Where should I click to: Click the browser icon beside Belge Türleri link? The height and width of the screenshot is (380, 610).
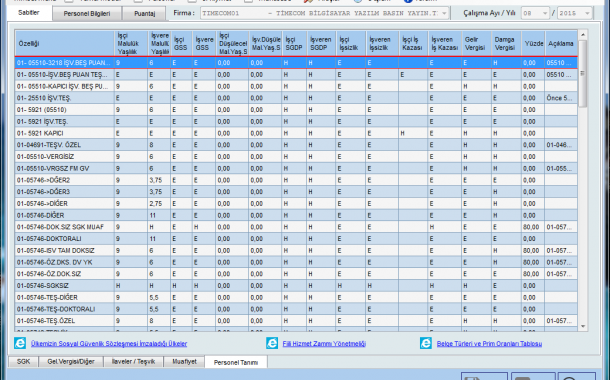426,343
